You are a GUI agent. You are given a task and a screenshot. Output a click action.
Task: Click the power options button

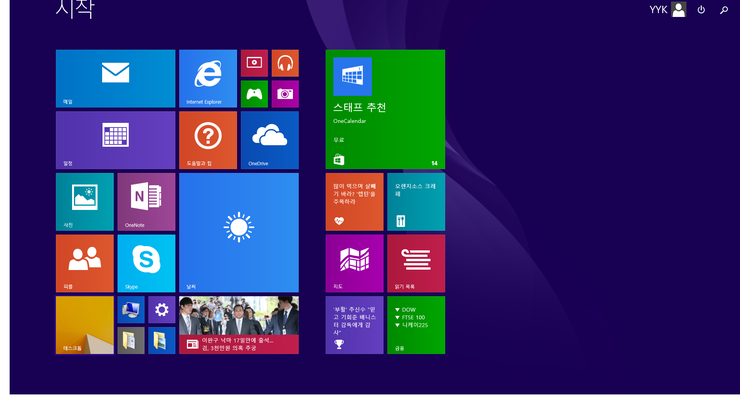701,9
